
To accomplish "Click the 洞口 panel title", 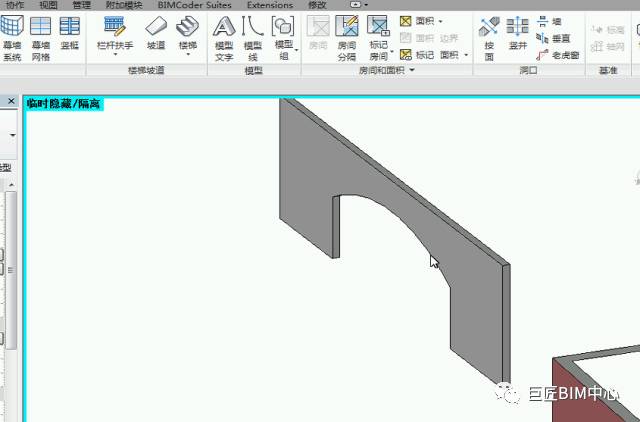I will 528,71.
